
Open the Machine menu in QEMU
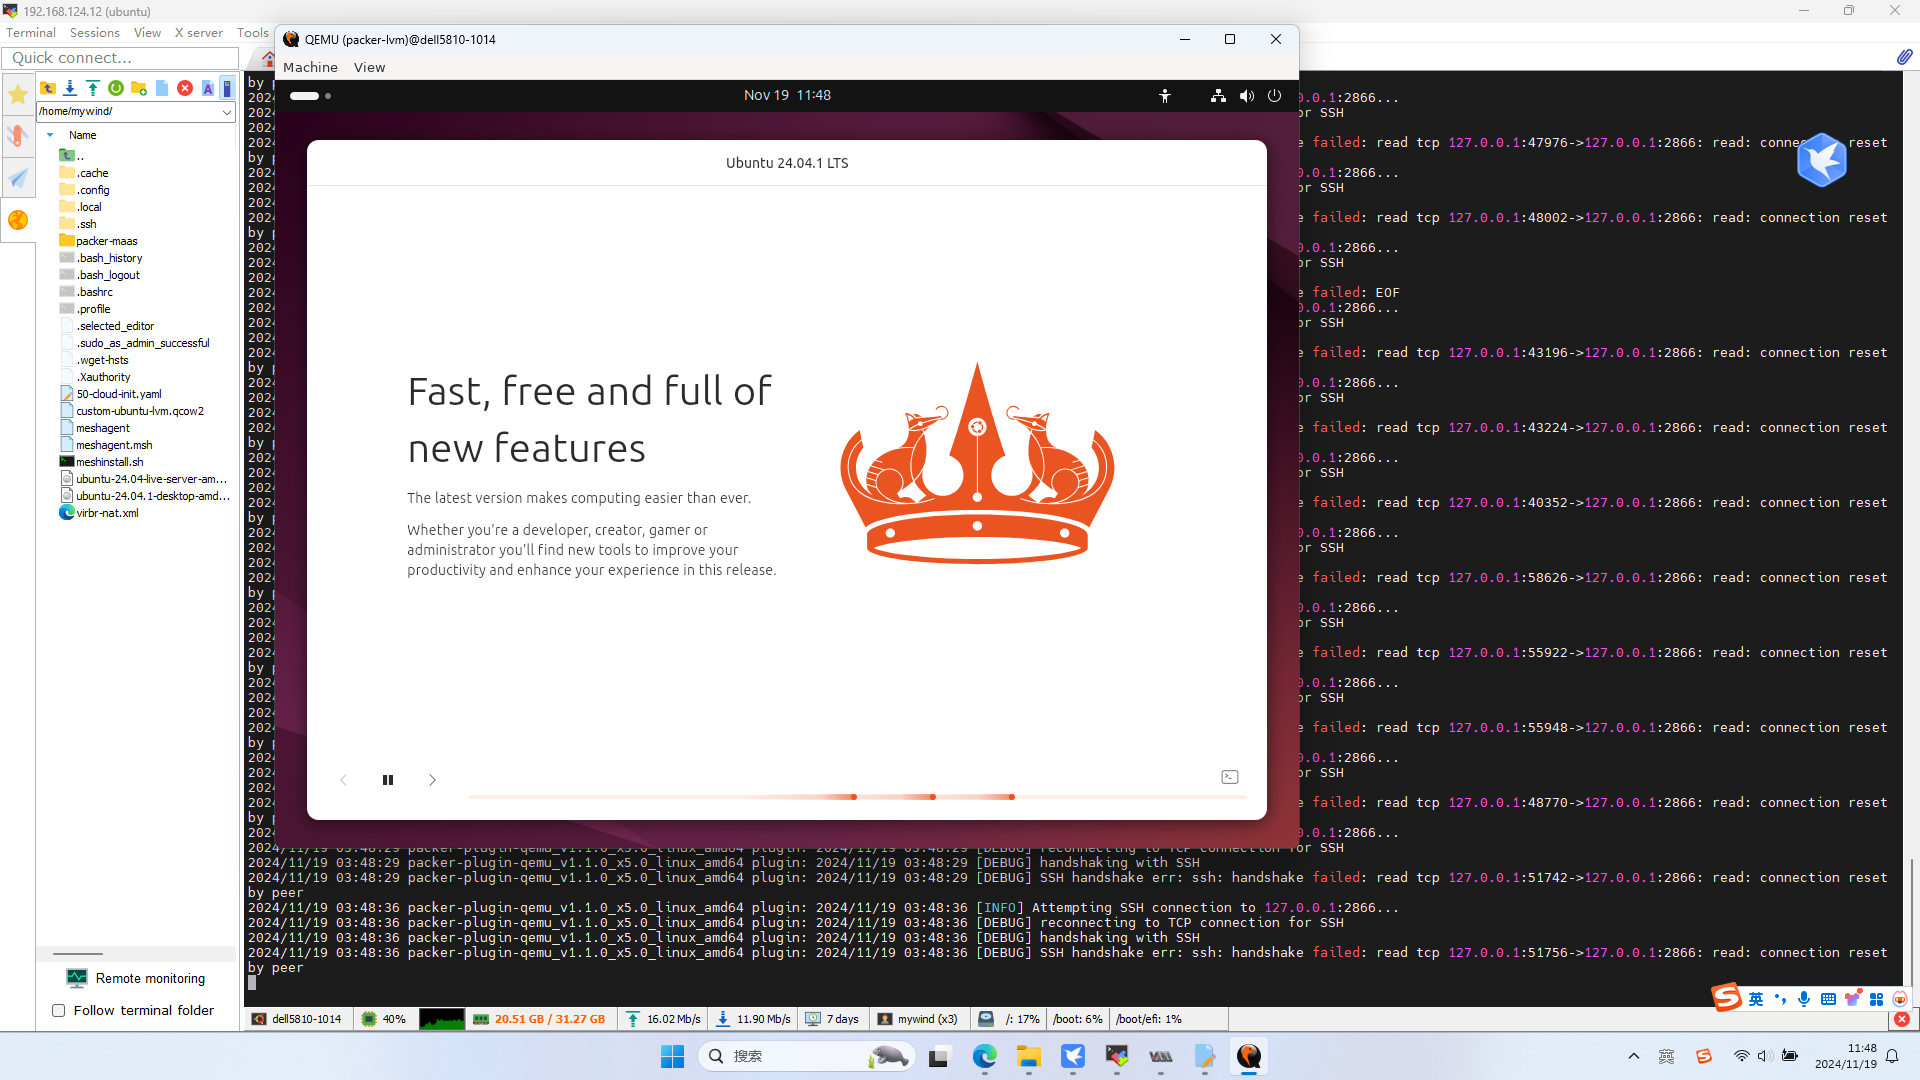pyautogui.click(x=310, y=67)
